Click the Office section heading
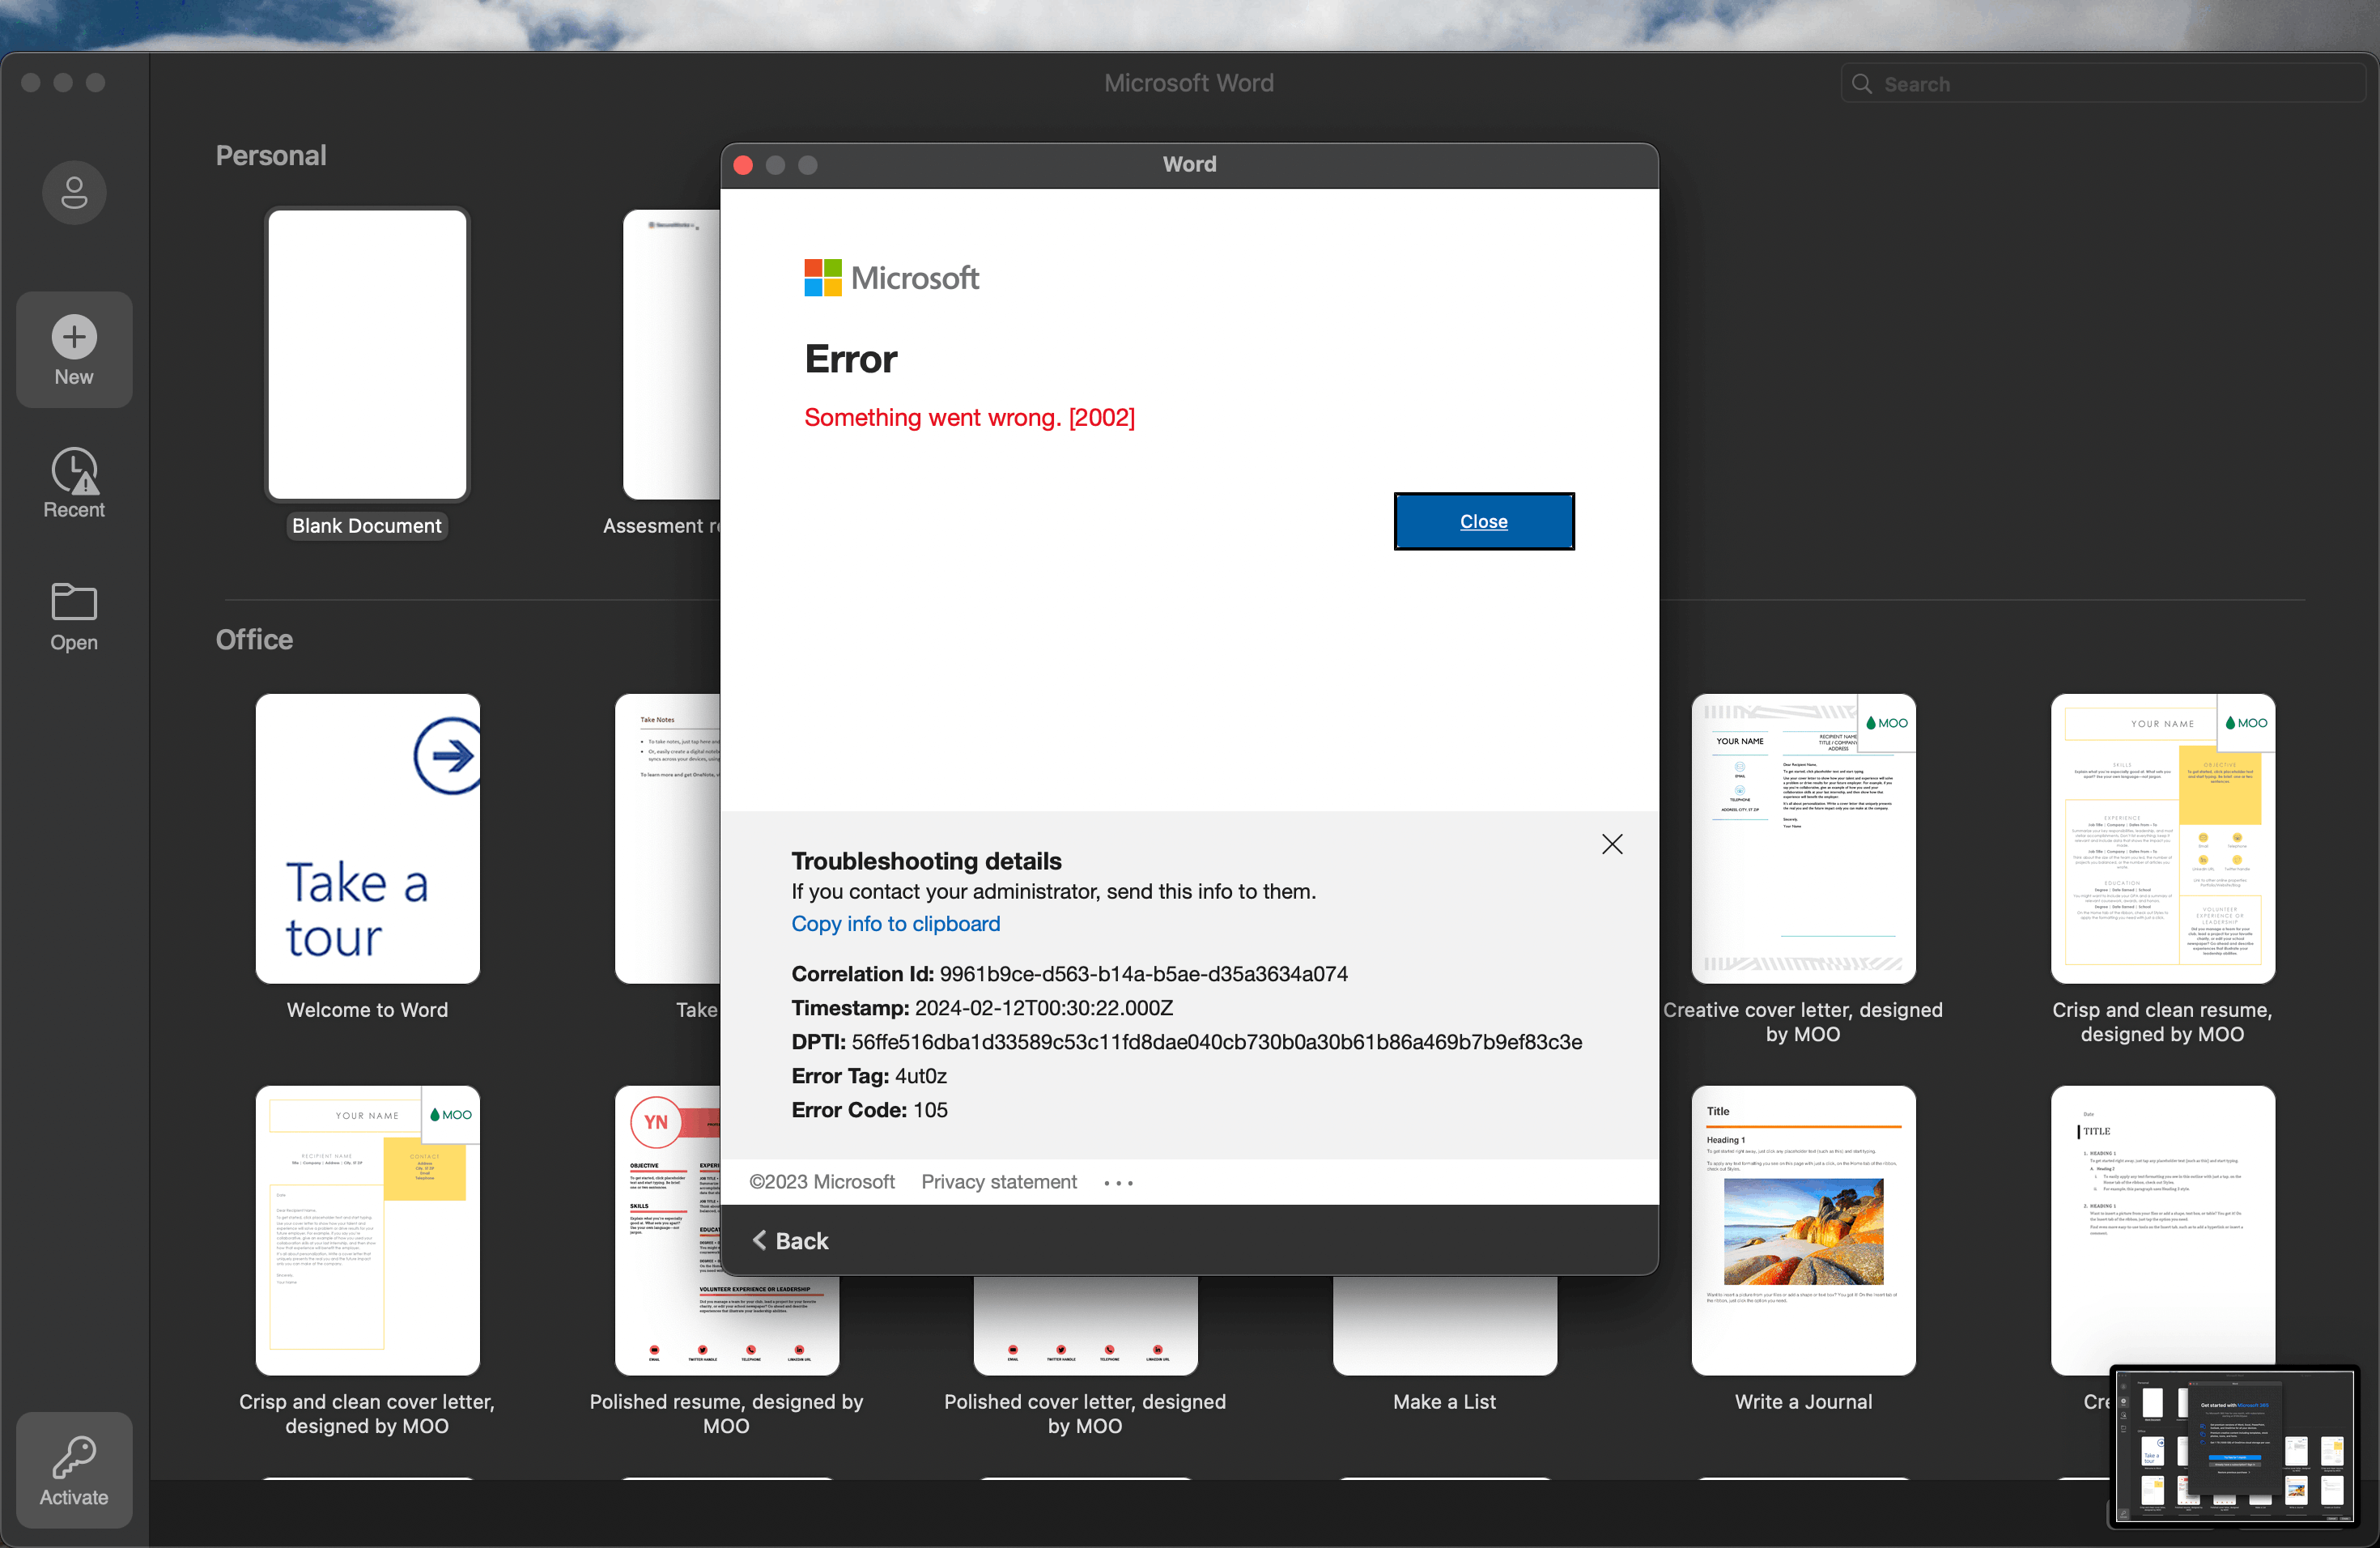 click(x=254, y=640)
